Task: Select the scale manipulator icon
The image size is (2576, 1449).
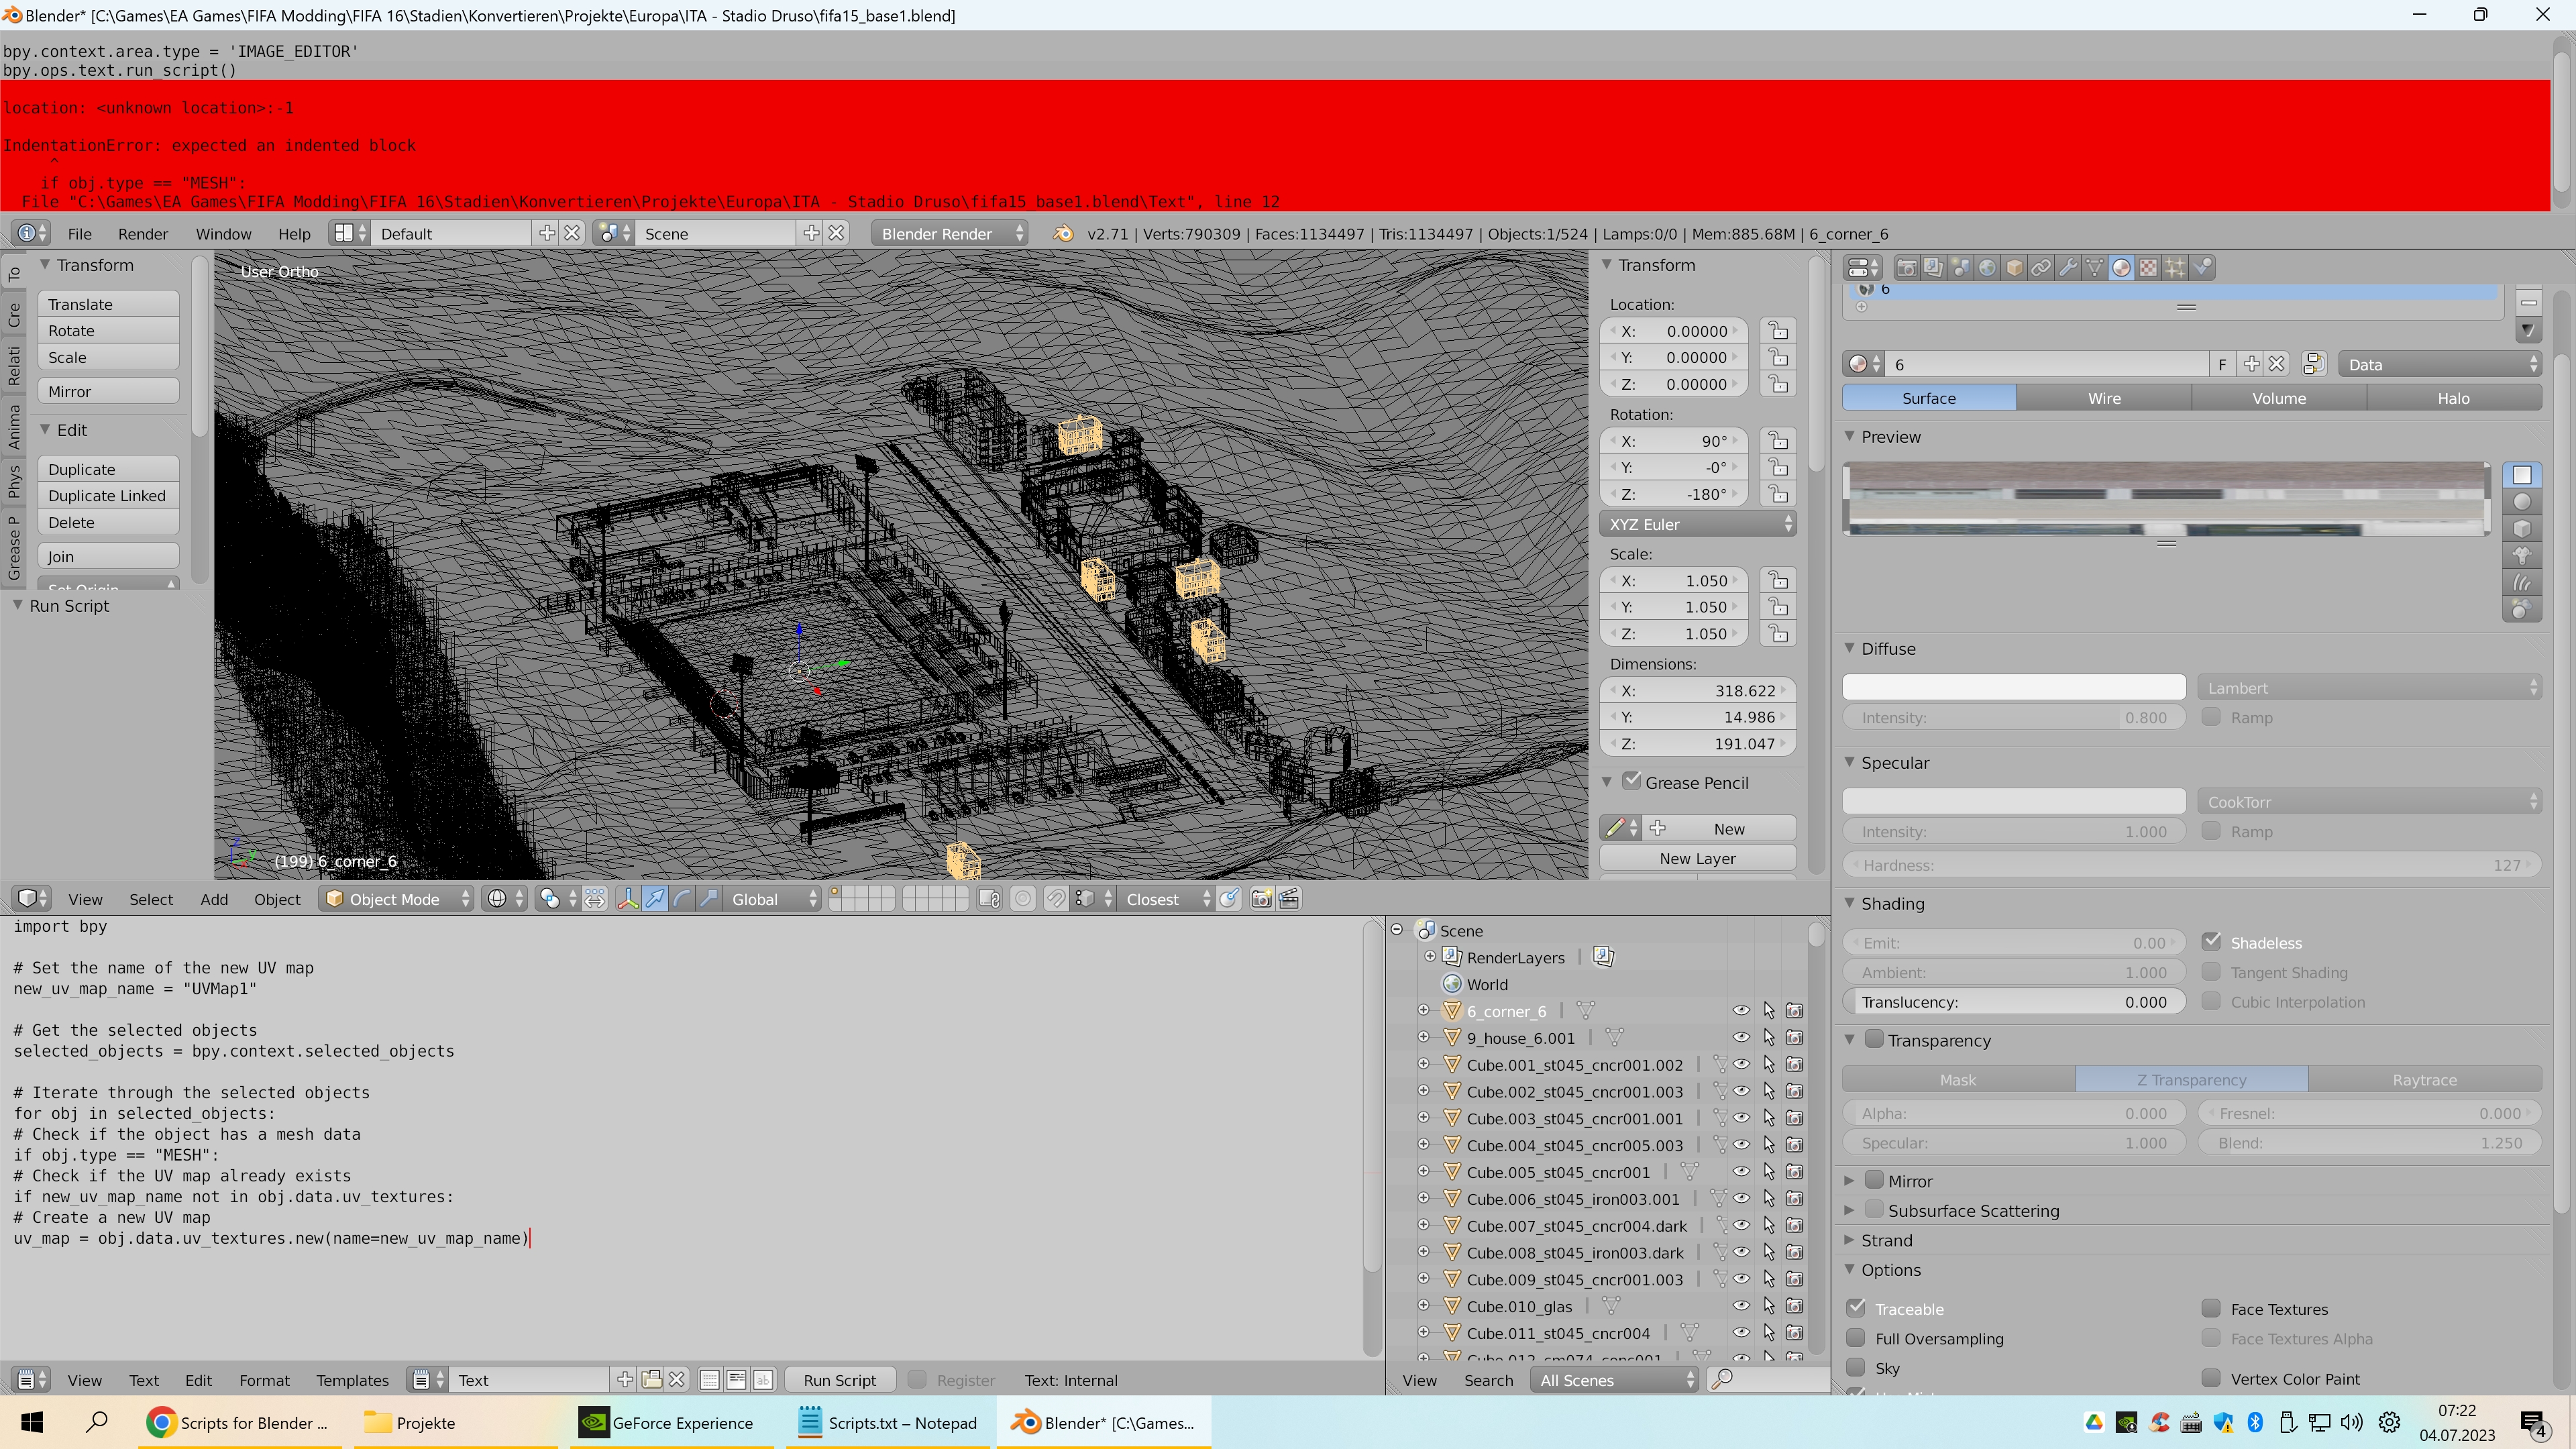Action: (709, 899)
